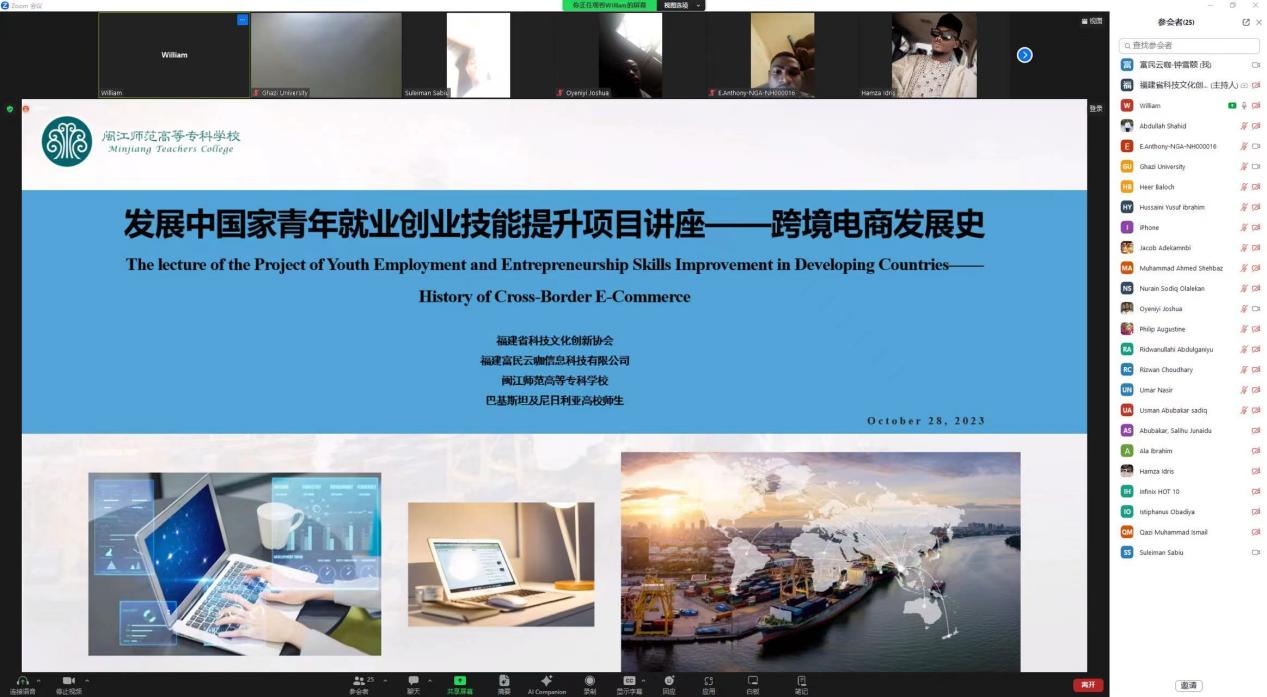Click the Apps (应用) icon
Viewport: 1267px width, 697px height.
pos(708,682)
